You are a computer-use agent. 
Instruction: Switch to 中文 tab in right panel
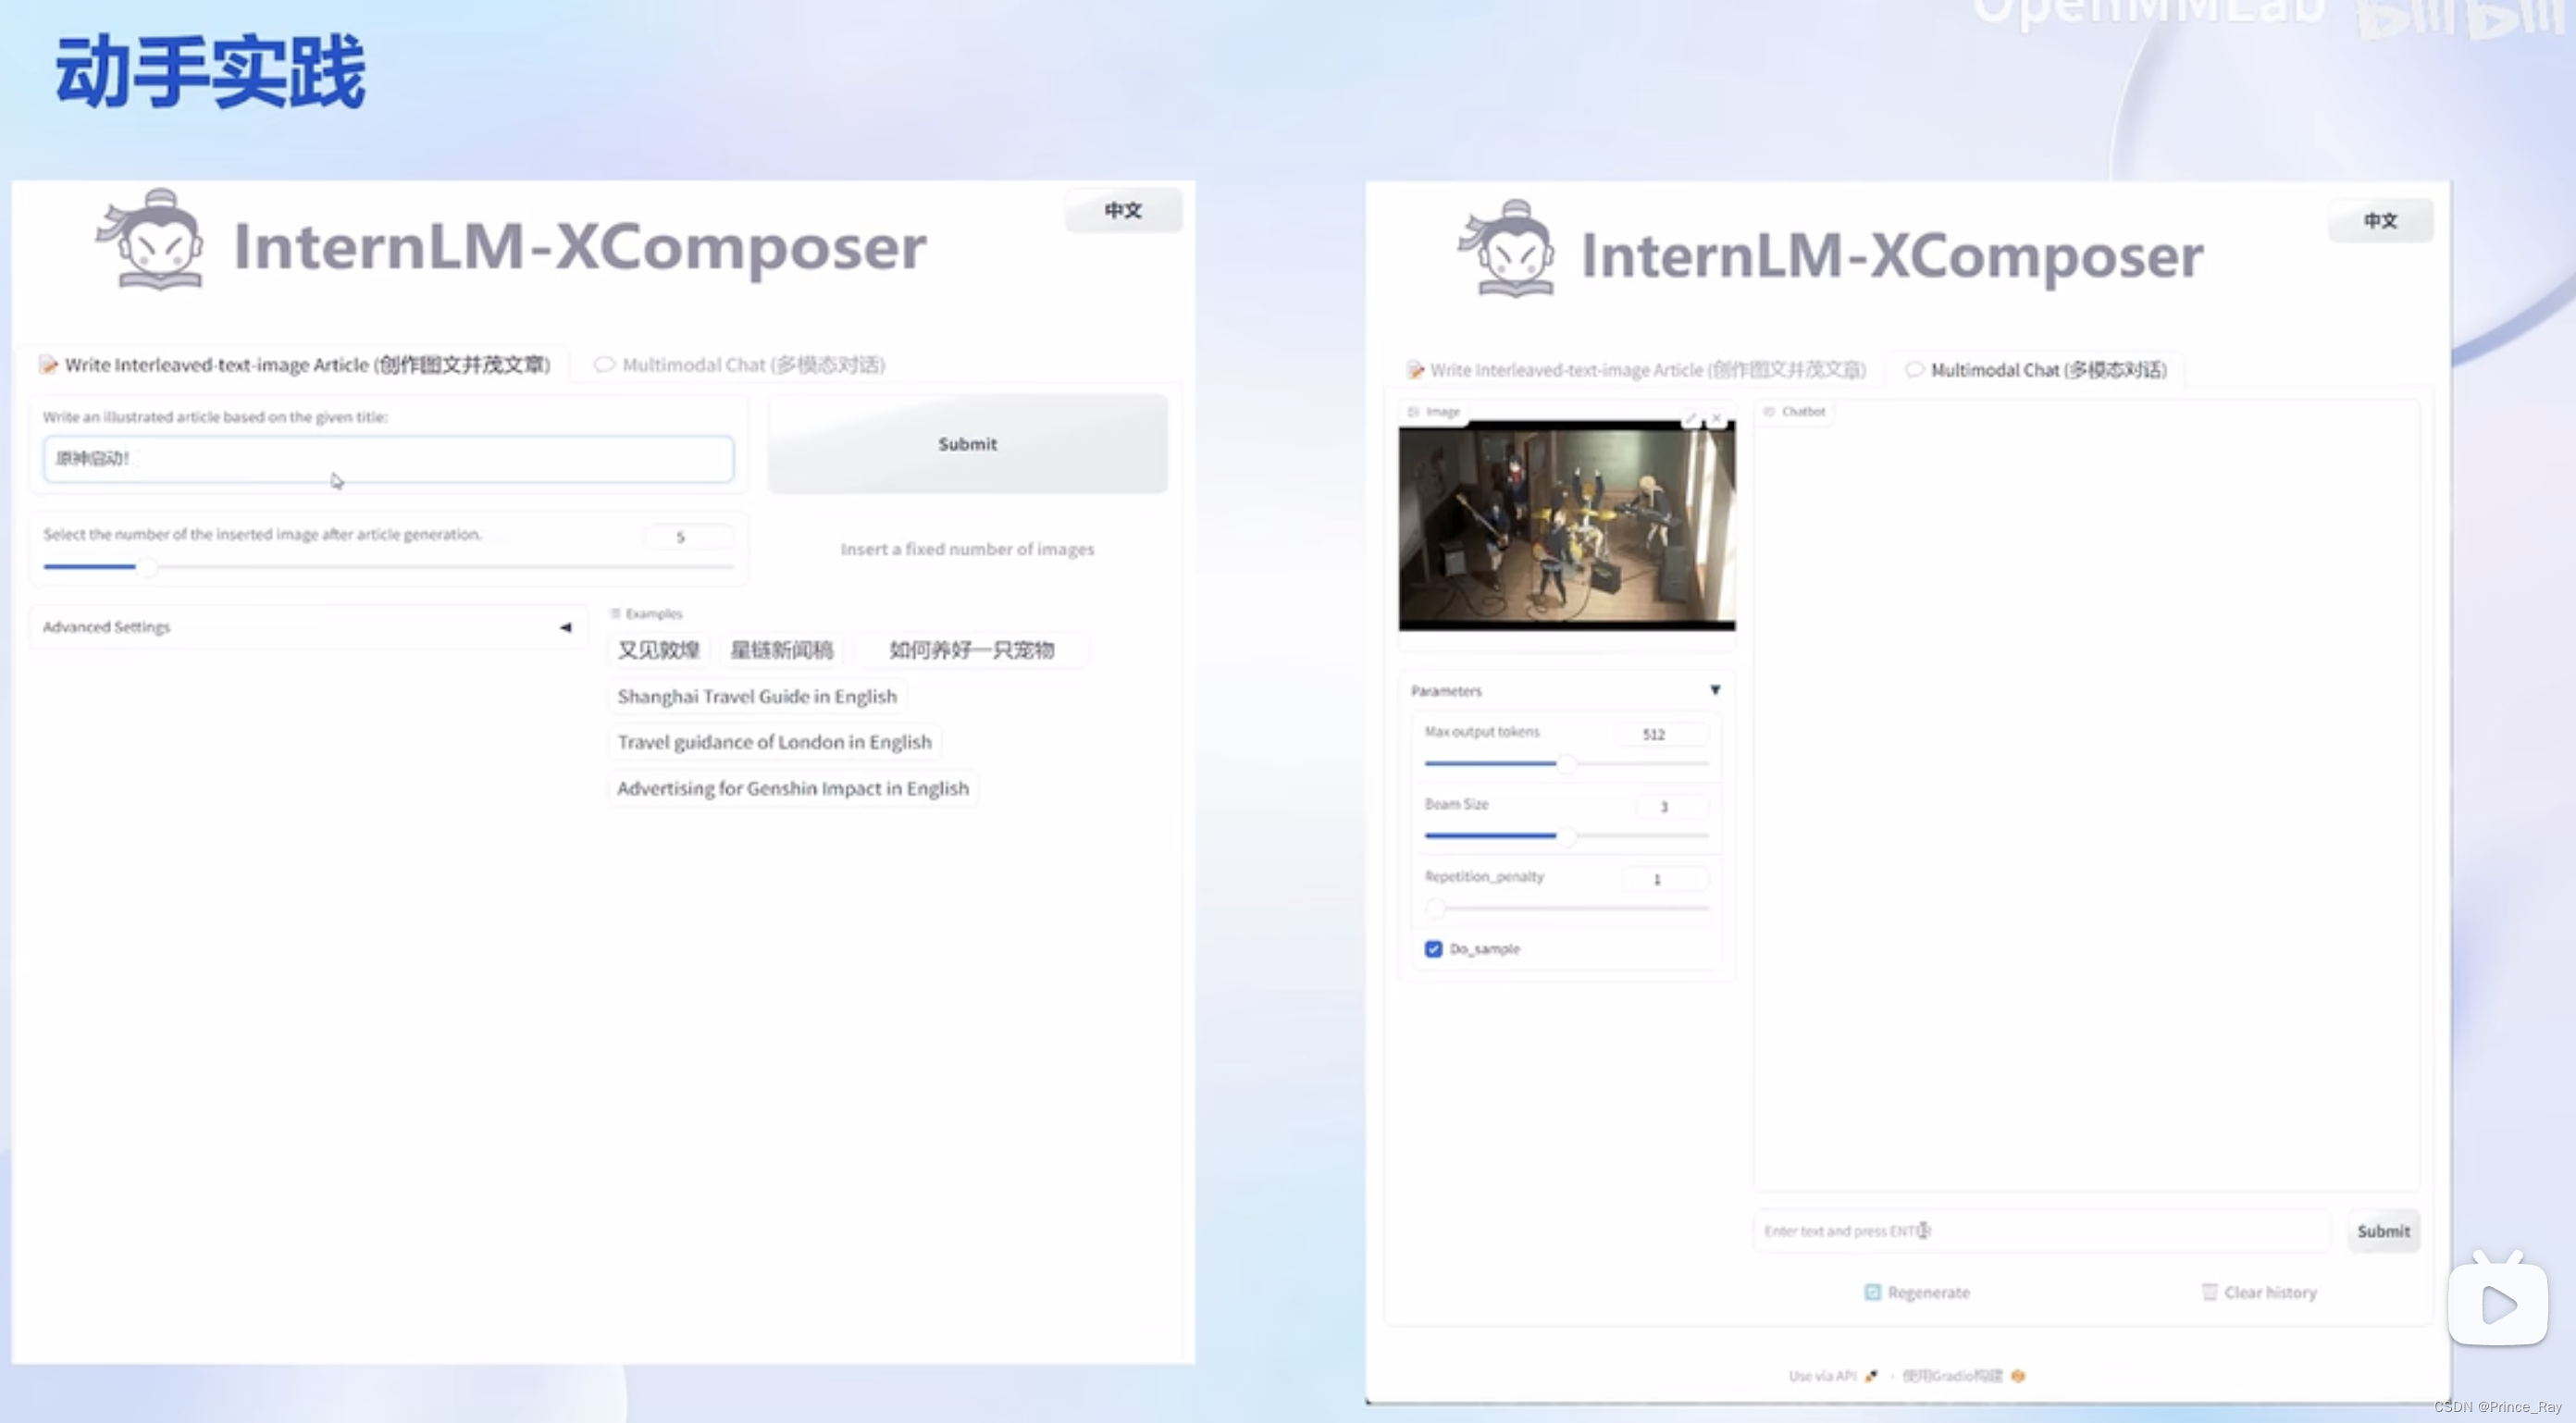point(2380,221)
